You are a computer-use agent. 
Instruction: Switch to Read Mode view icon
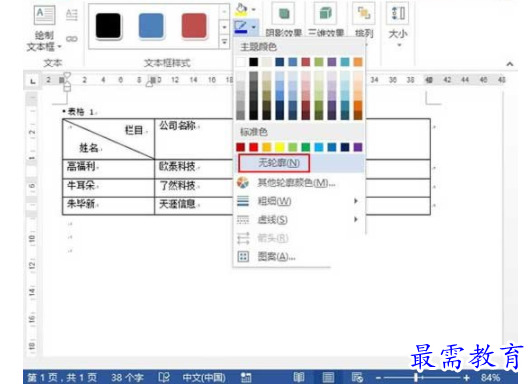pos(299,377)
